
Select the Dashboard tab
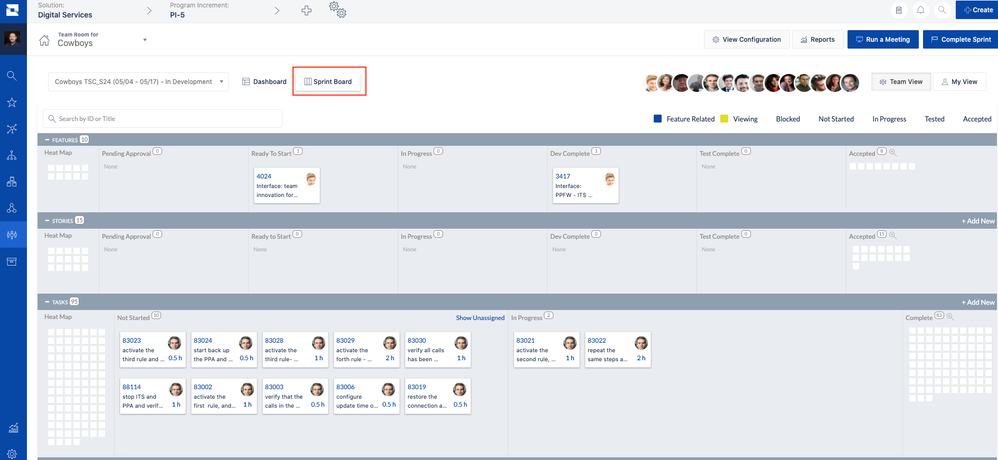pyautogui.click(x=265, y=82)
